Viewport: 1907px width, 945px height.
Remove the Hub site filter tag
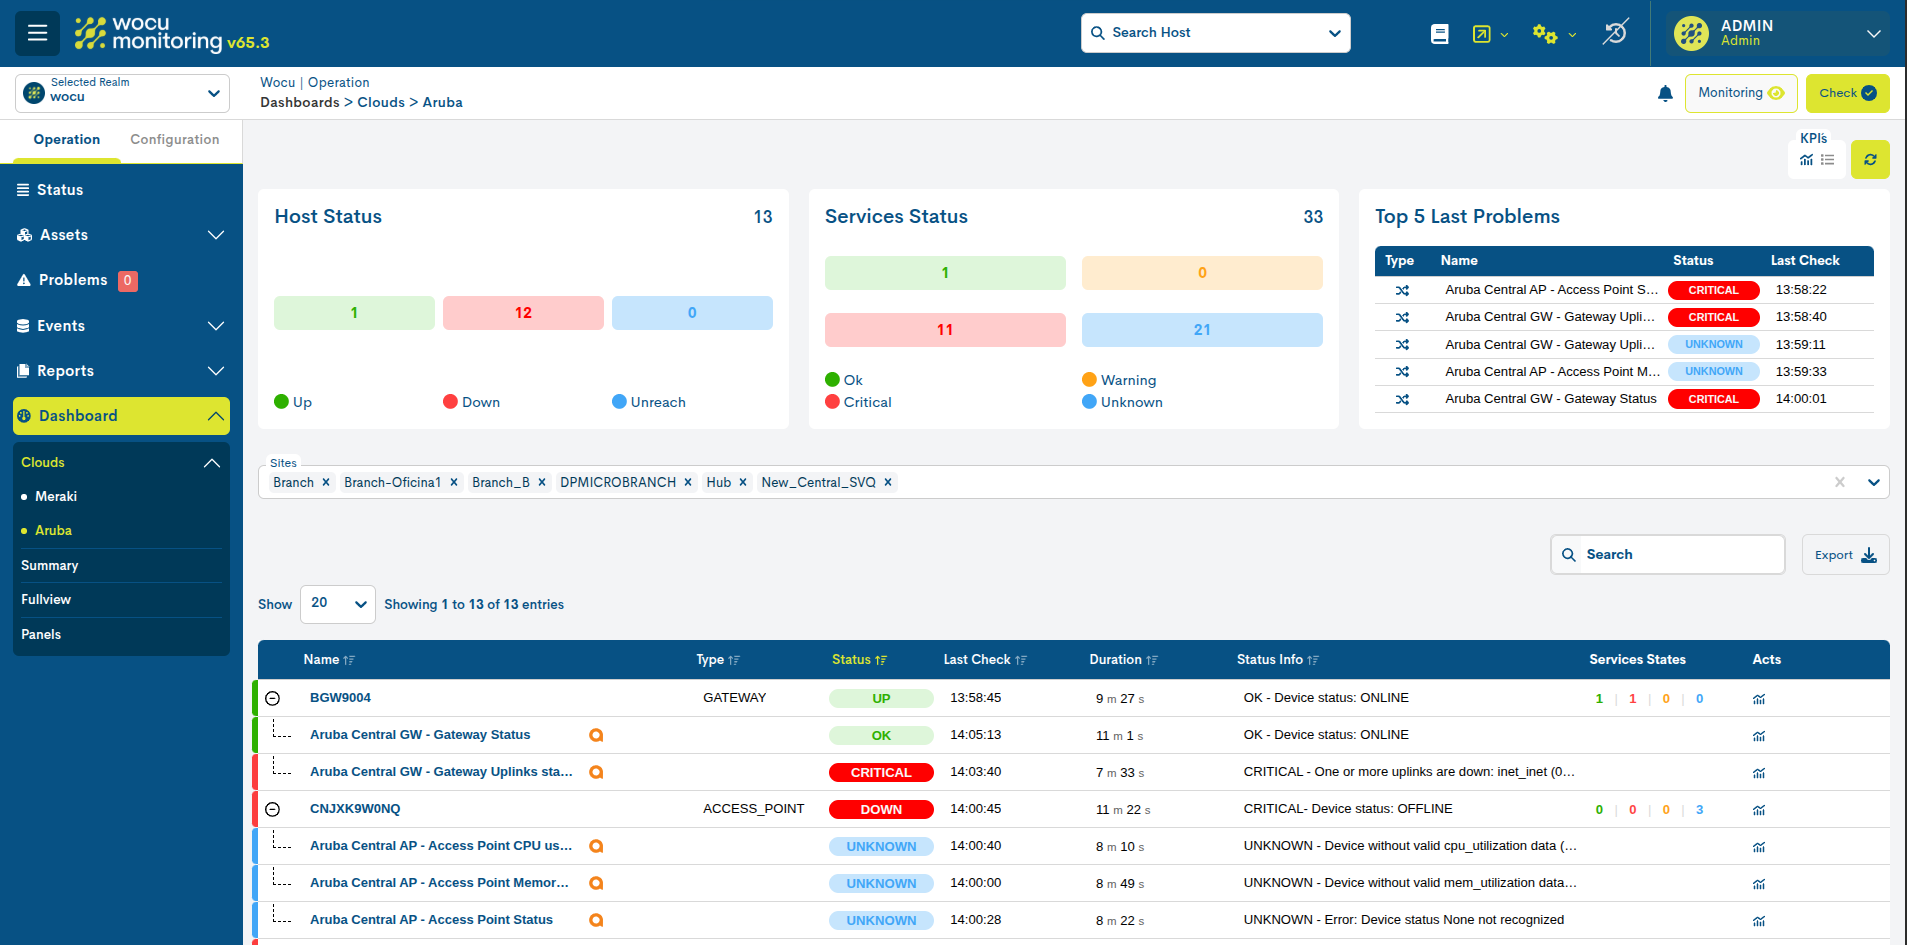pyautogui.click(x=743, y=482)
